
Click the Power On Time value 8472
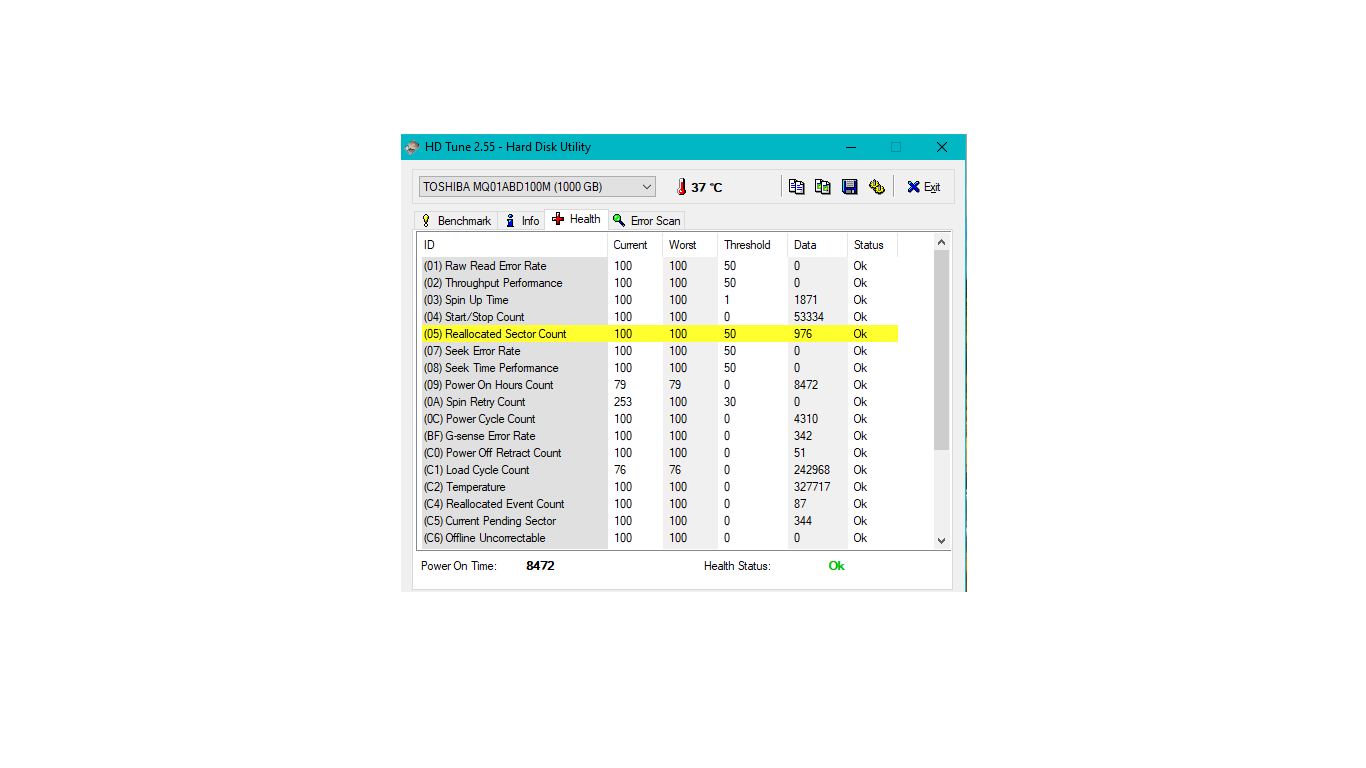pyautogui.click(x=540, y=566)
